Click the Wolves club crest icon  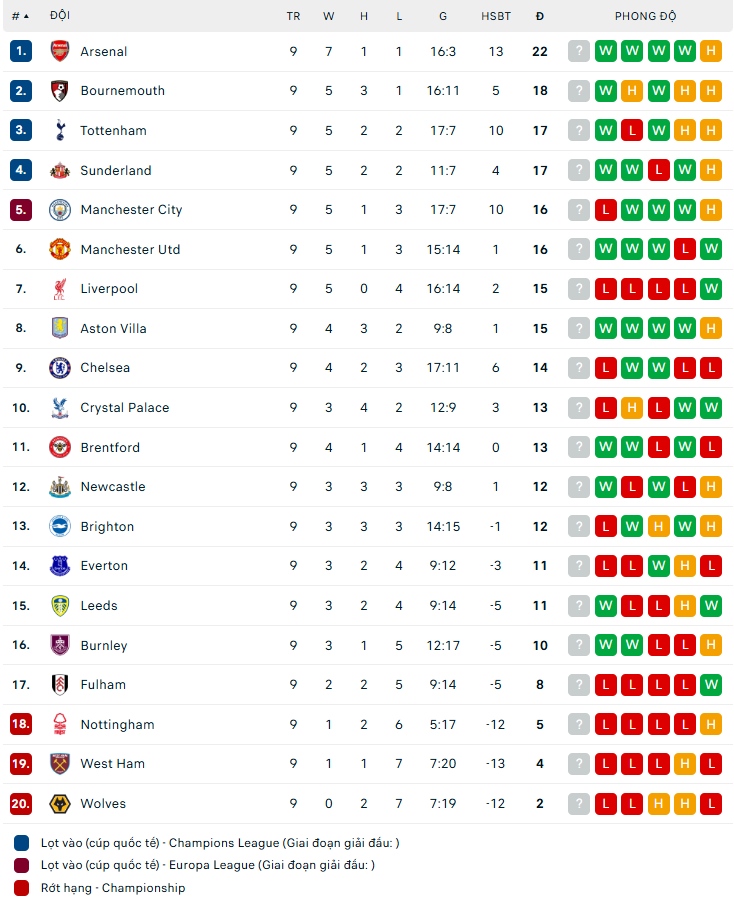point(60,804)
